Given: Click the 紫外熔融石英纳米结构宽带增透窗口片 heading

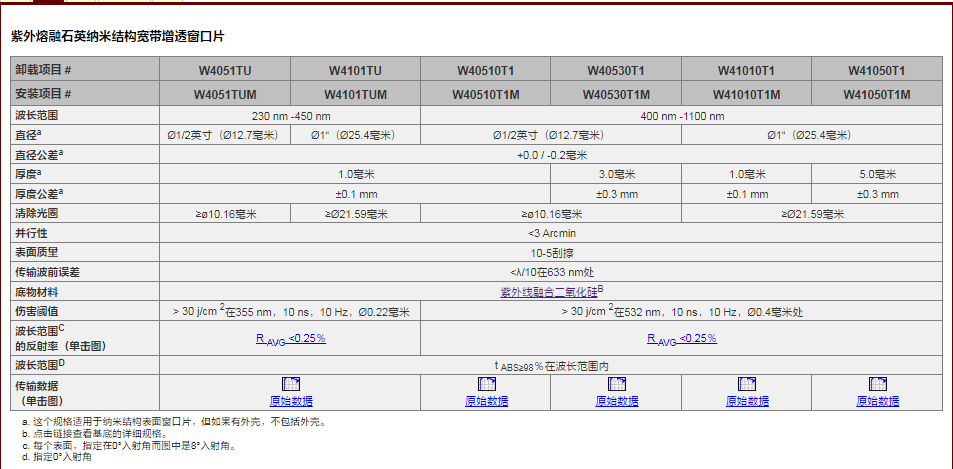Looking at the screenshot, I should coord(118,35).
